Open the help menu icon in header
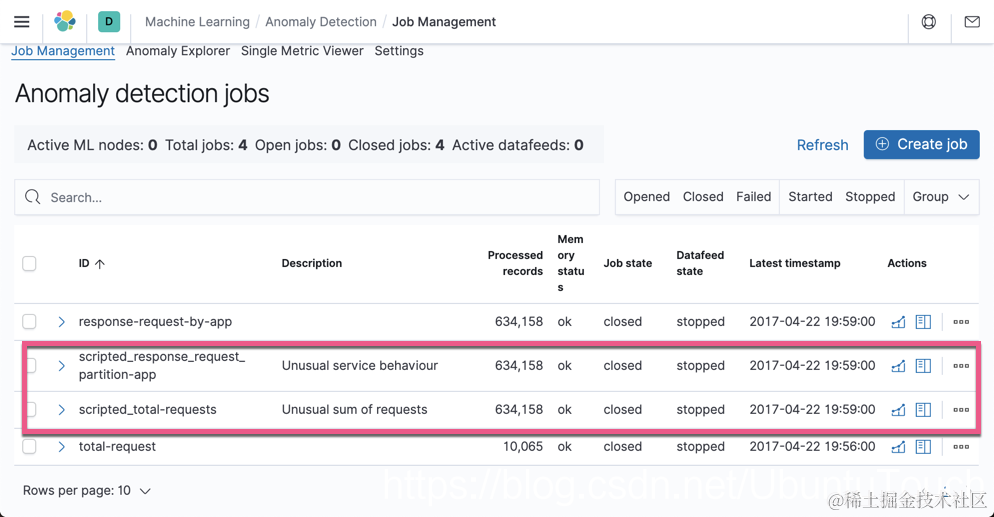 pyautogui.click(x=929, y=21)
